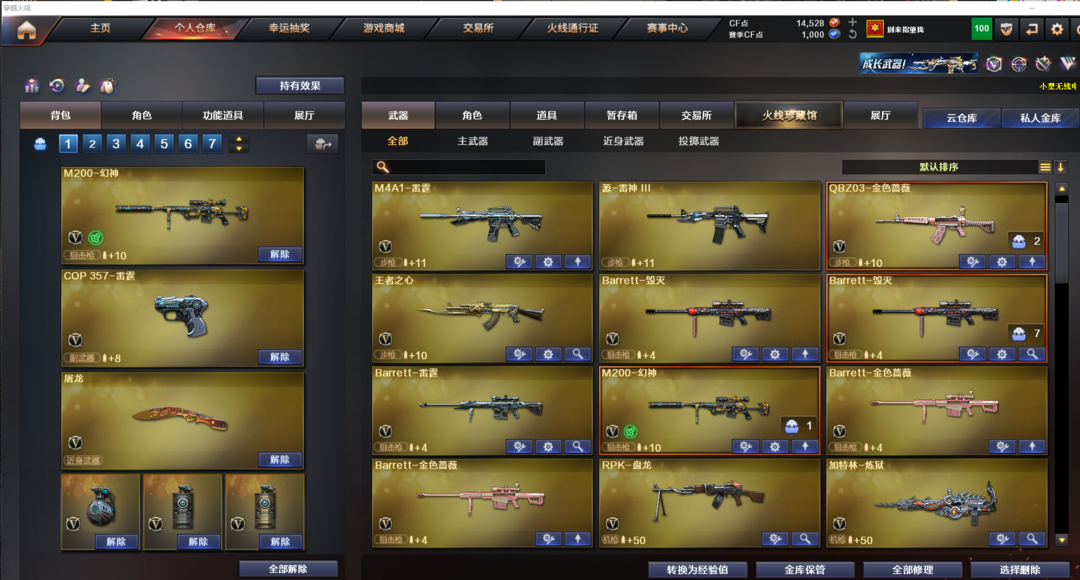Click the wrench icon on M4A1-雷霆 card
Viewport: 1080px width, 580px height.
519,262
